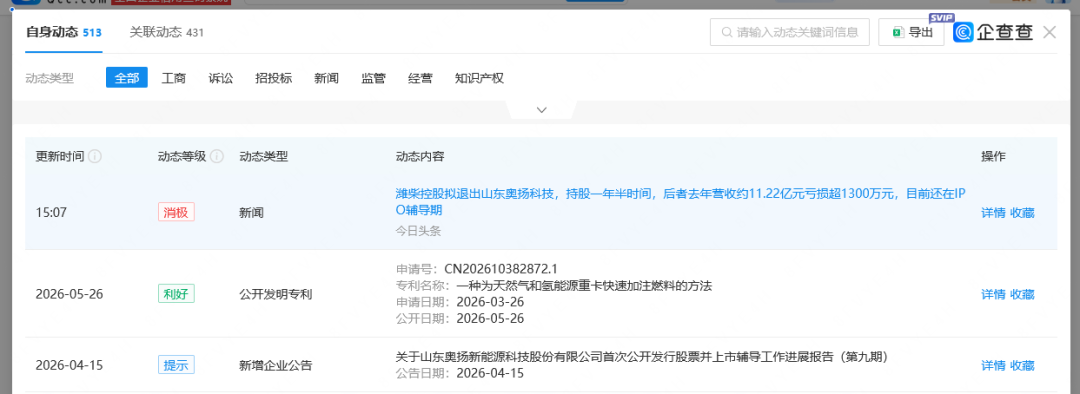Click the 动态内容 column header
Image resolution: width=1080 pixels, height=394 pixels.
(420, 156)
